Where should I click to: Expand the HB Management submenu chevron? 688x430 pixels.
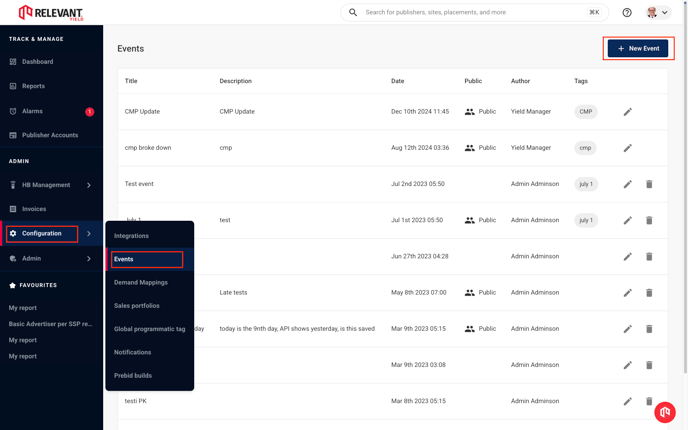89,185
